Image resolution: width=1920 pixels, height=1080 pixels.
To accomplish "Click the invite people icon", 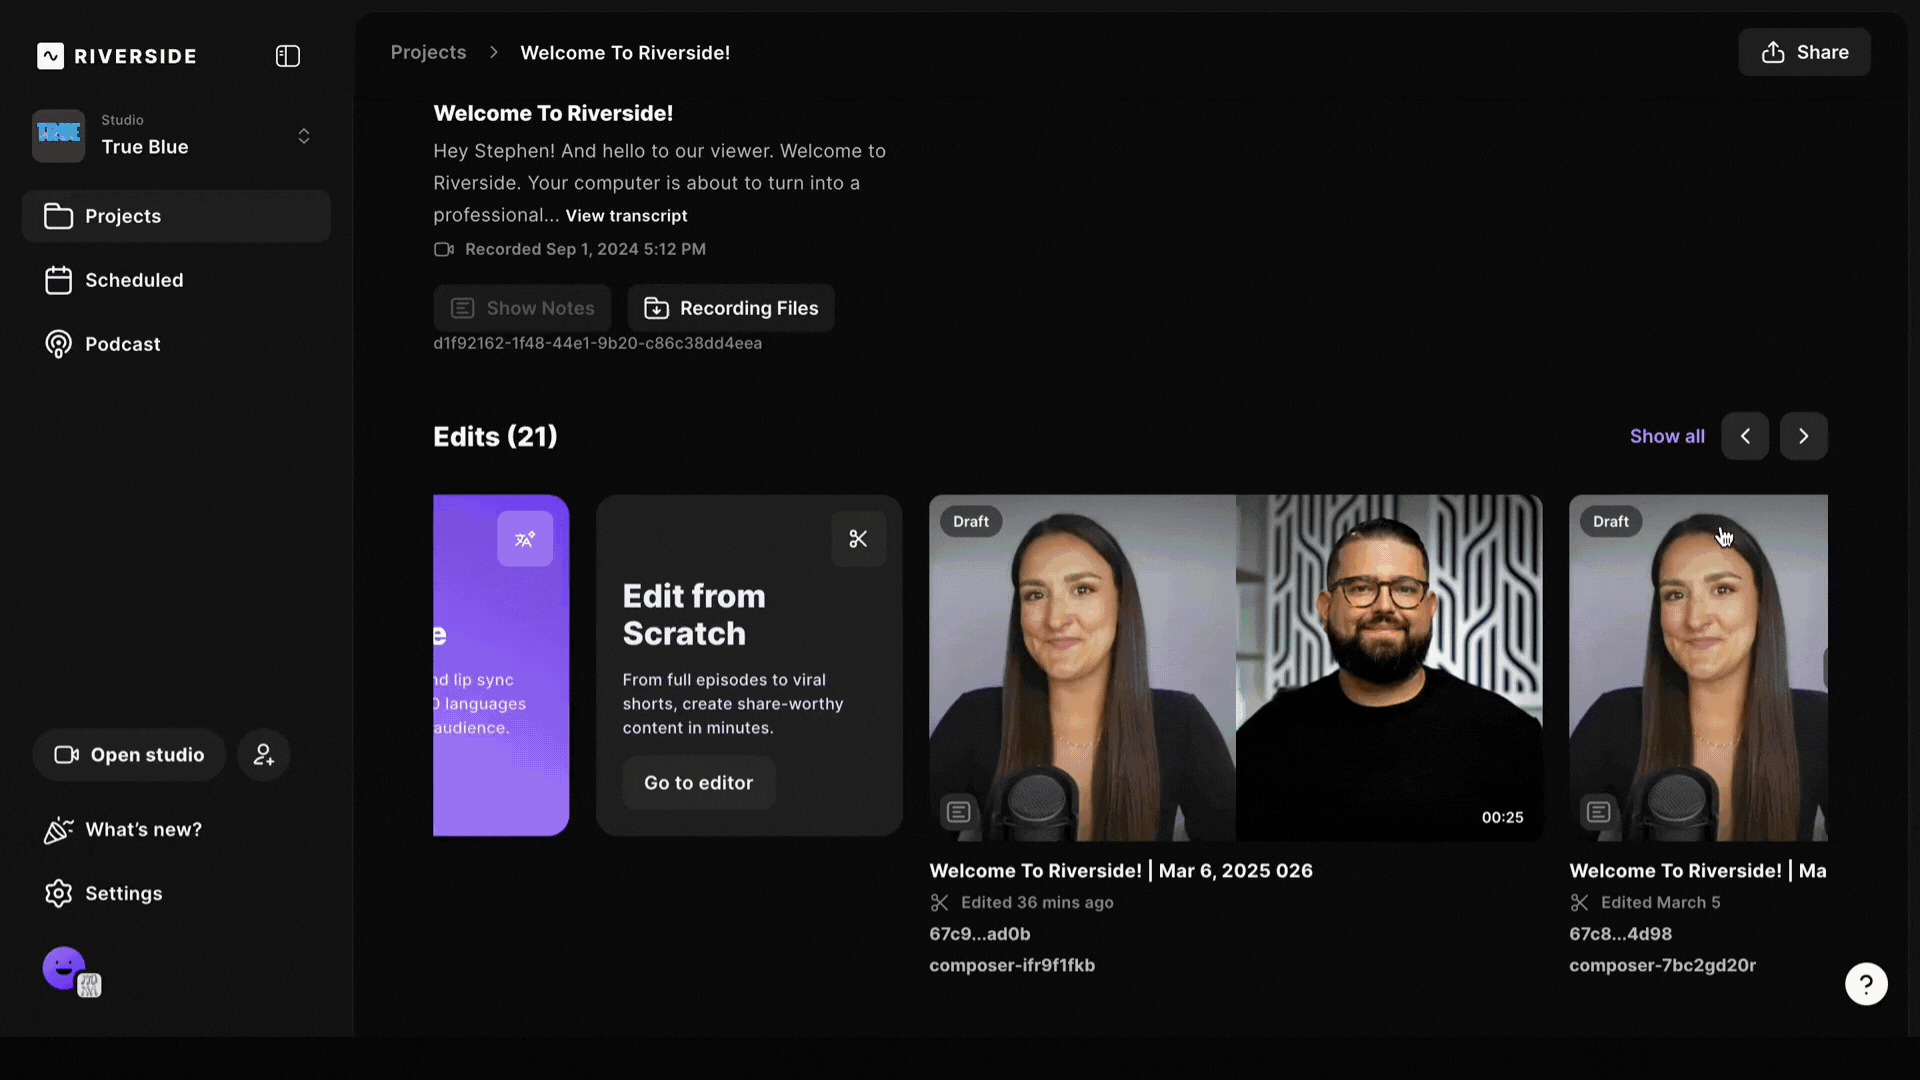I will [x=264, y=755].
